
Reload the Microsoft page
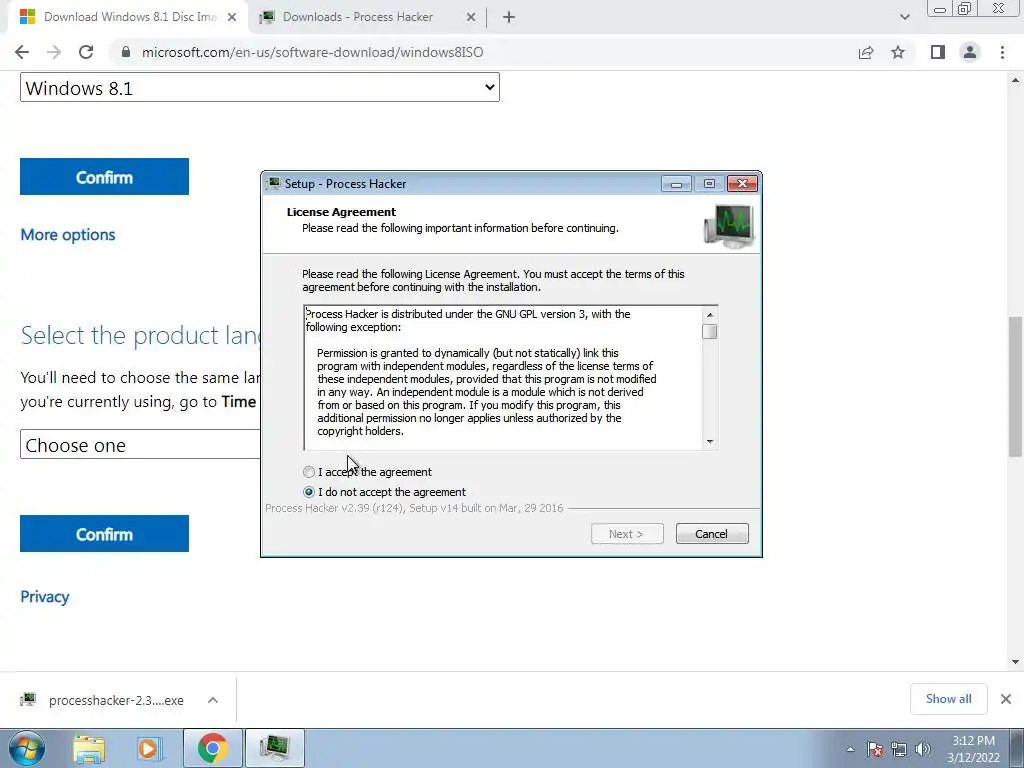pyautogui.click(x=86, y=52)
